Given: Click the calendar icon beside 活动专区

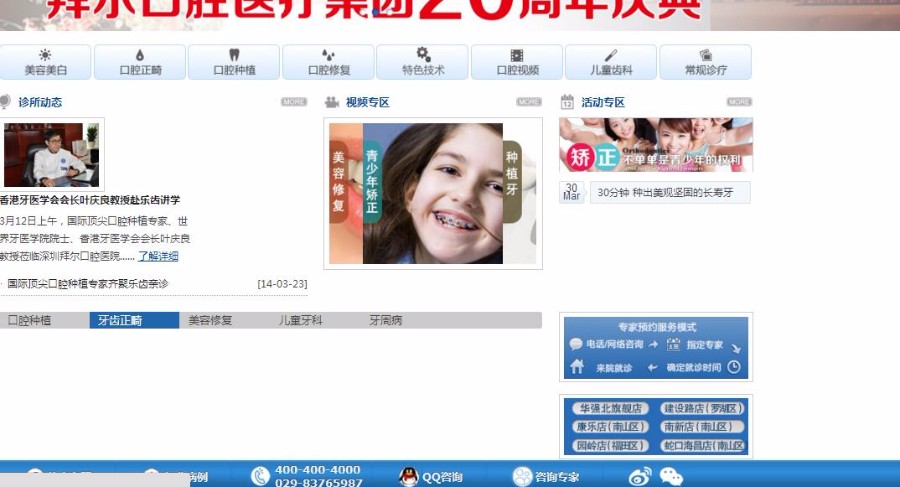Looking at the screenshot, I should coord(567,102).
